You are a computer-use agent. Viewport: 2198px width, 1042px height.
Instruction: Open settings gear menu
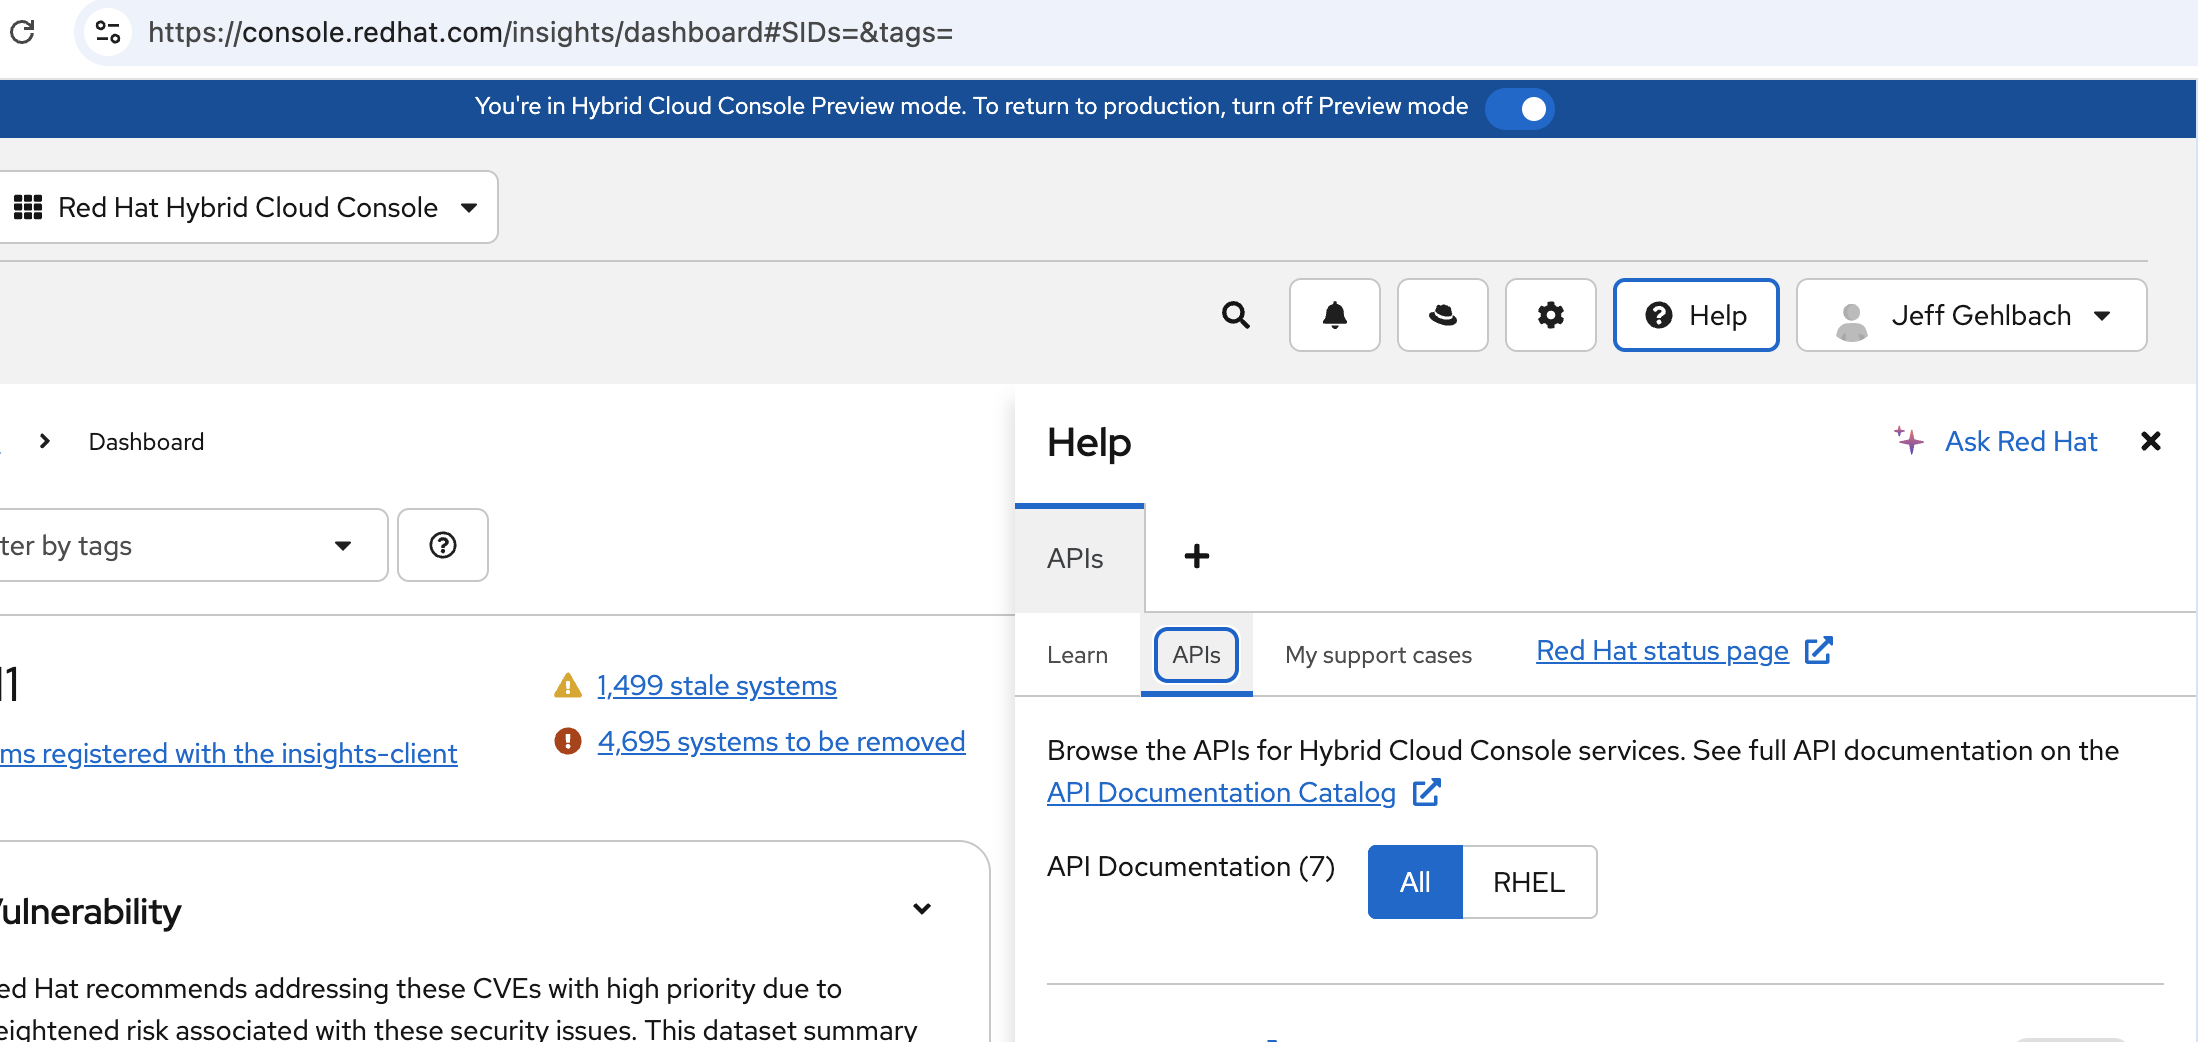pos(1551,315)
